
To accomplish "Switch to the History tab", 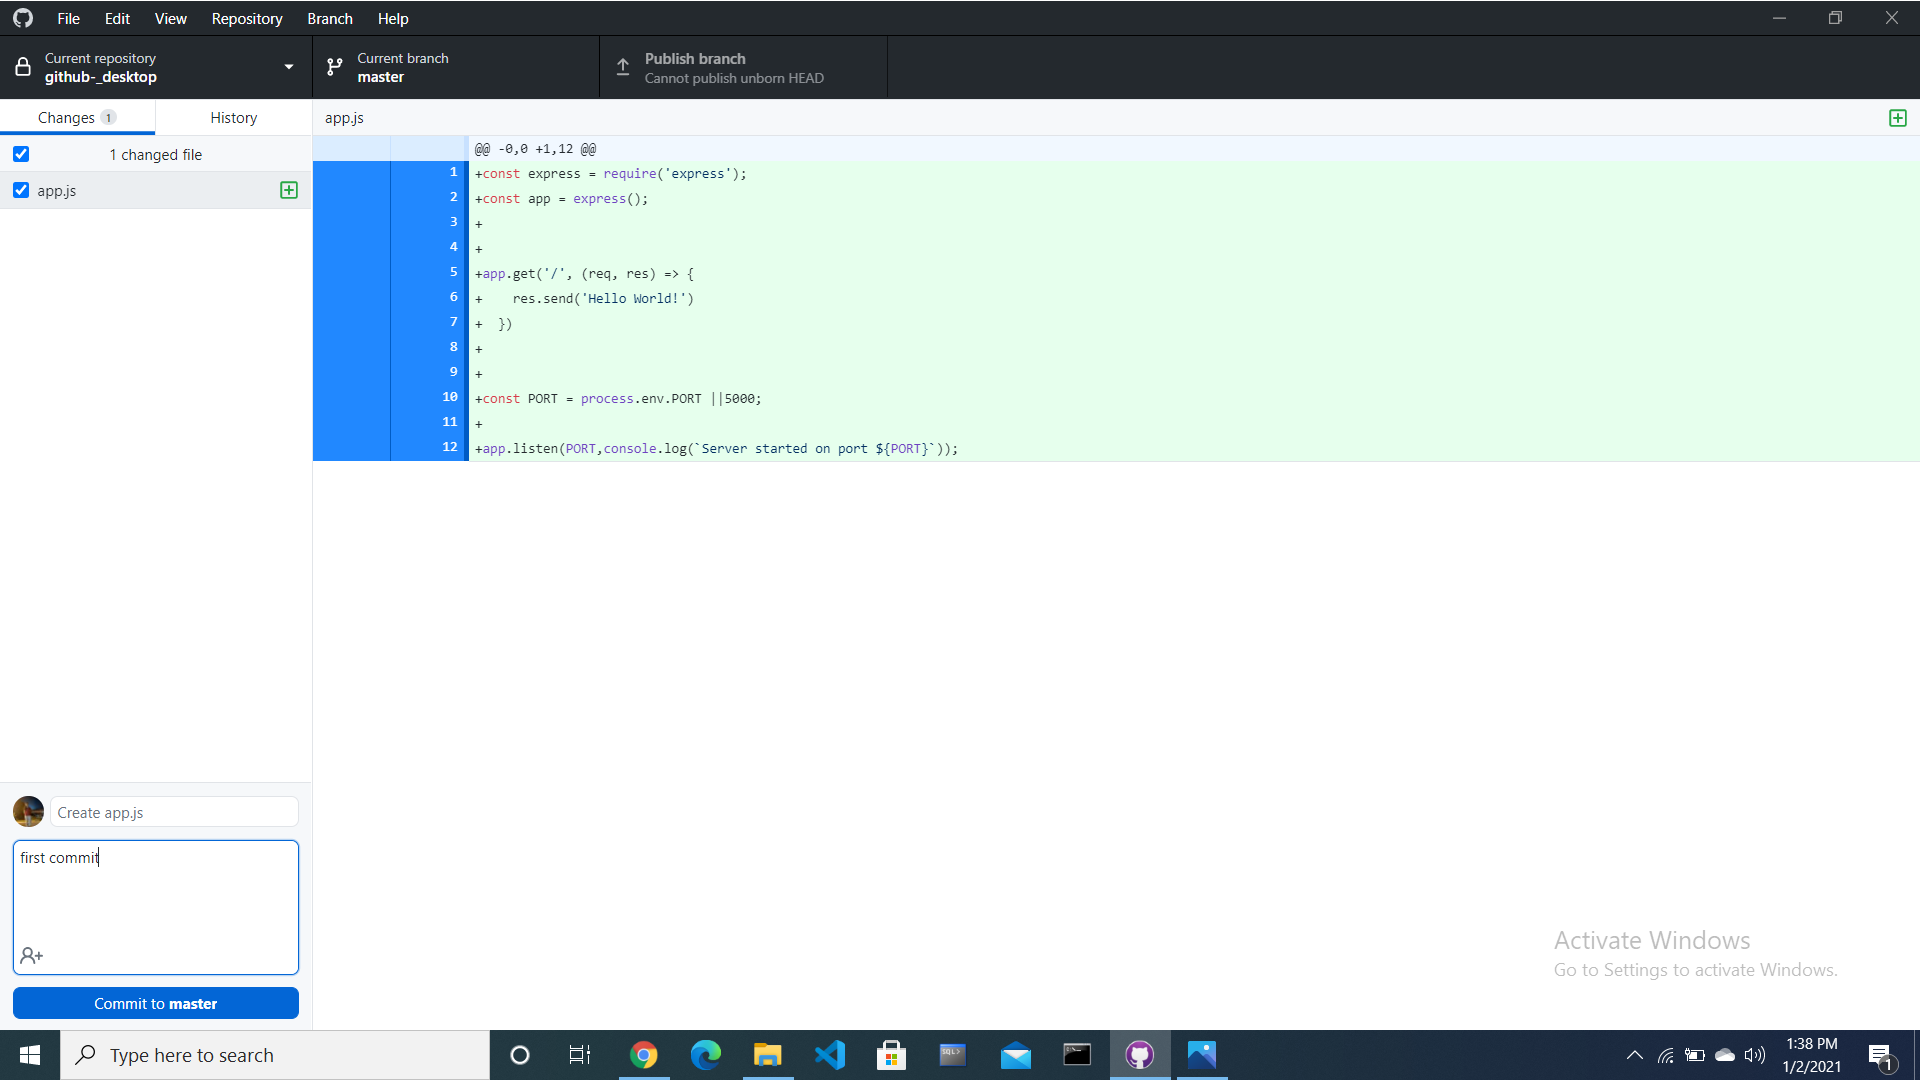I will [233, 117].
